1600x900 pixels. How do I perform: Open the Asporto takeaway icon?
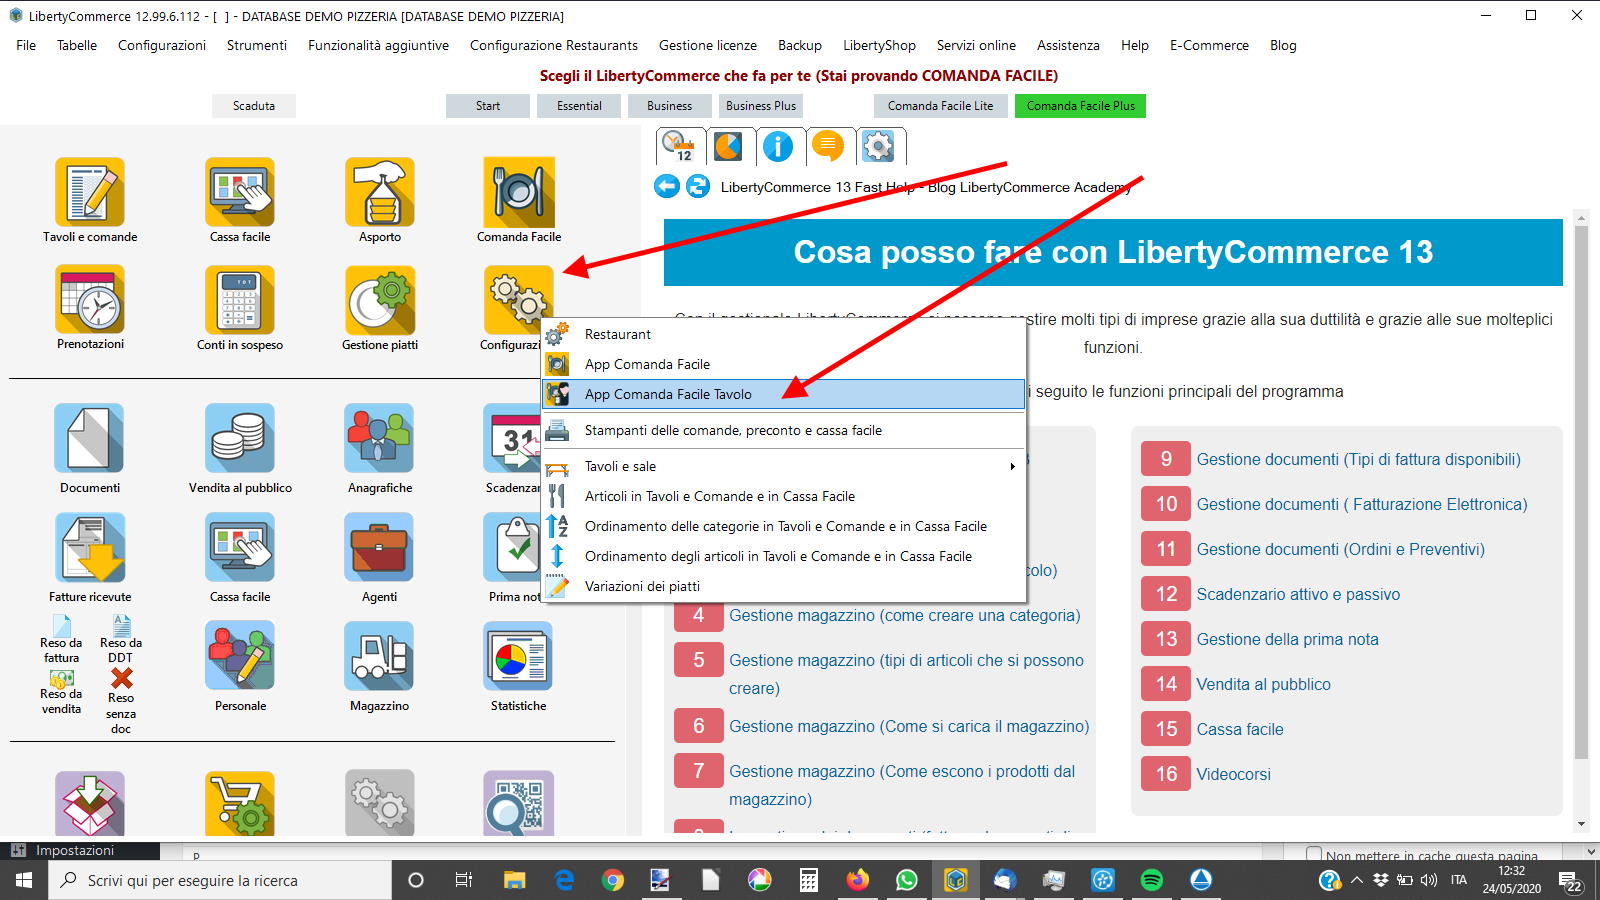380,192
